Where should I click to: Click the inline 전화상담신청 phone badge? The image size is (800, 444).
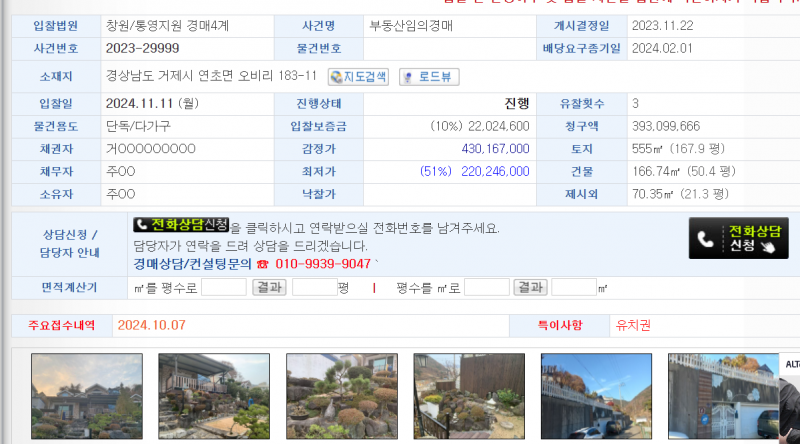181,226
